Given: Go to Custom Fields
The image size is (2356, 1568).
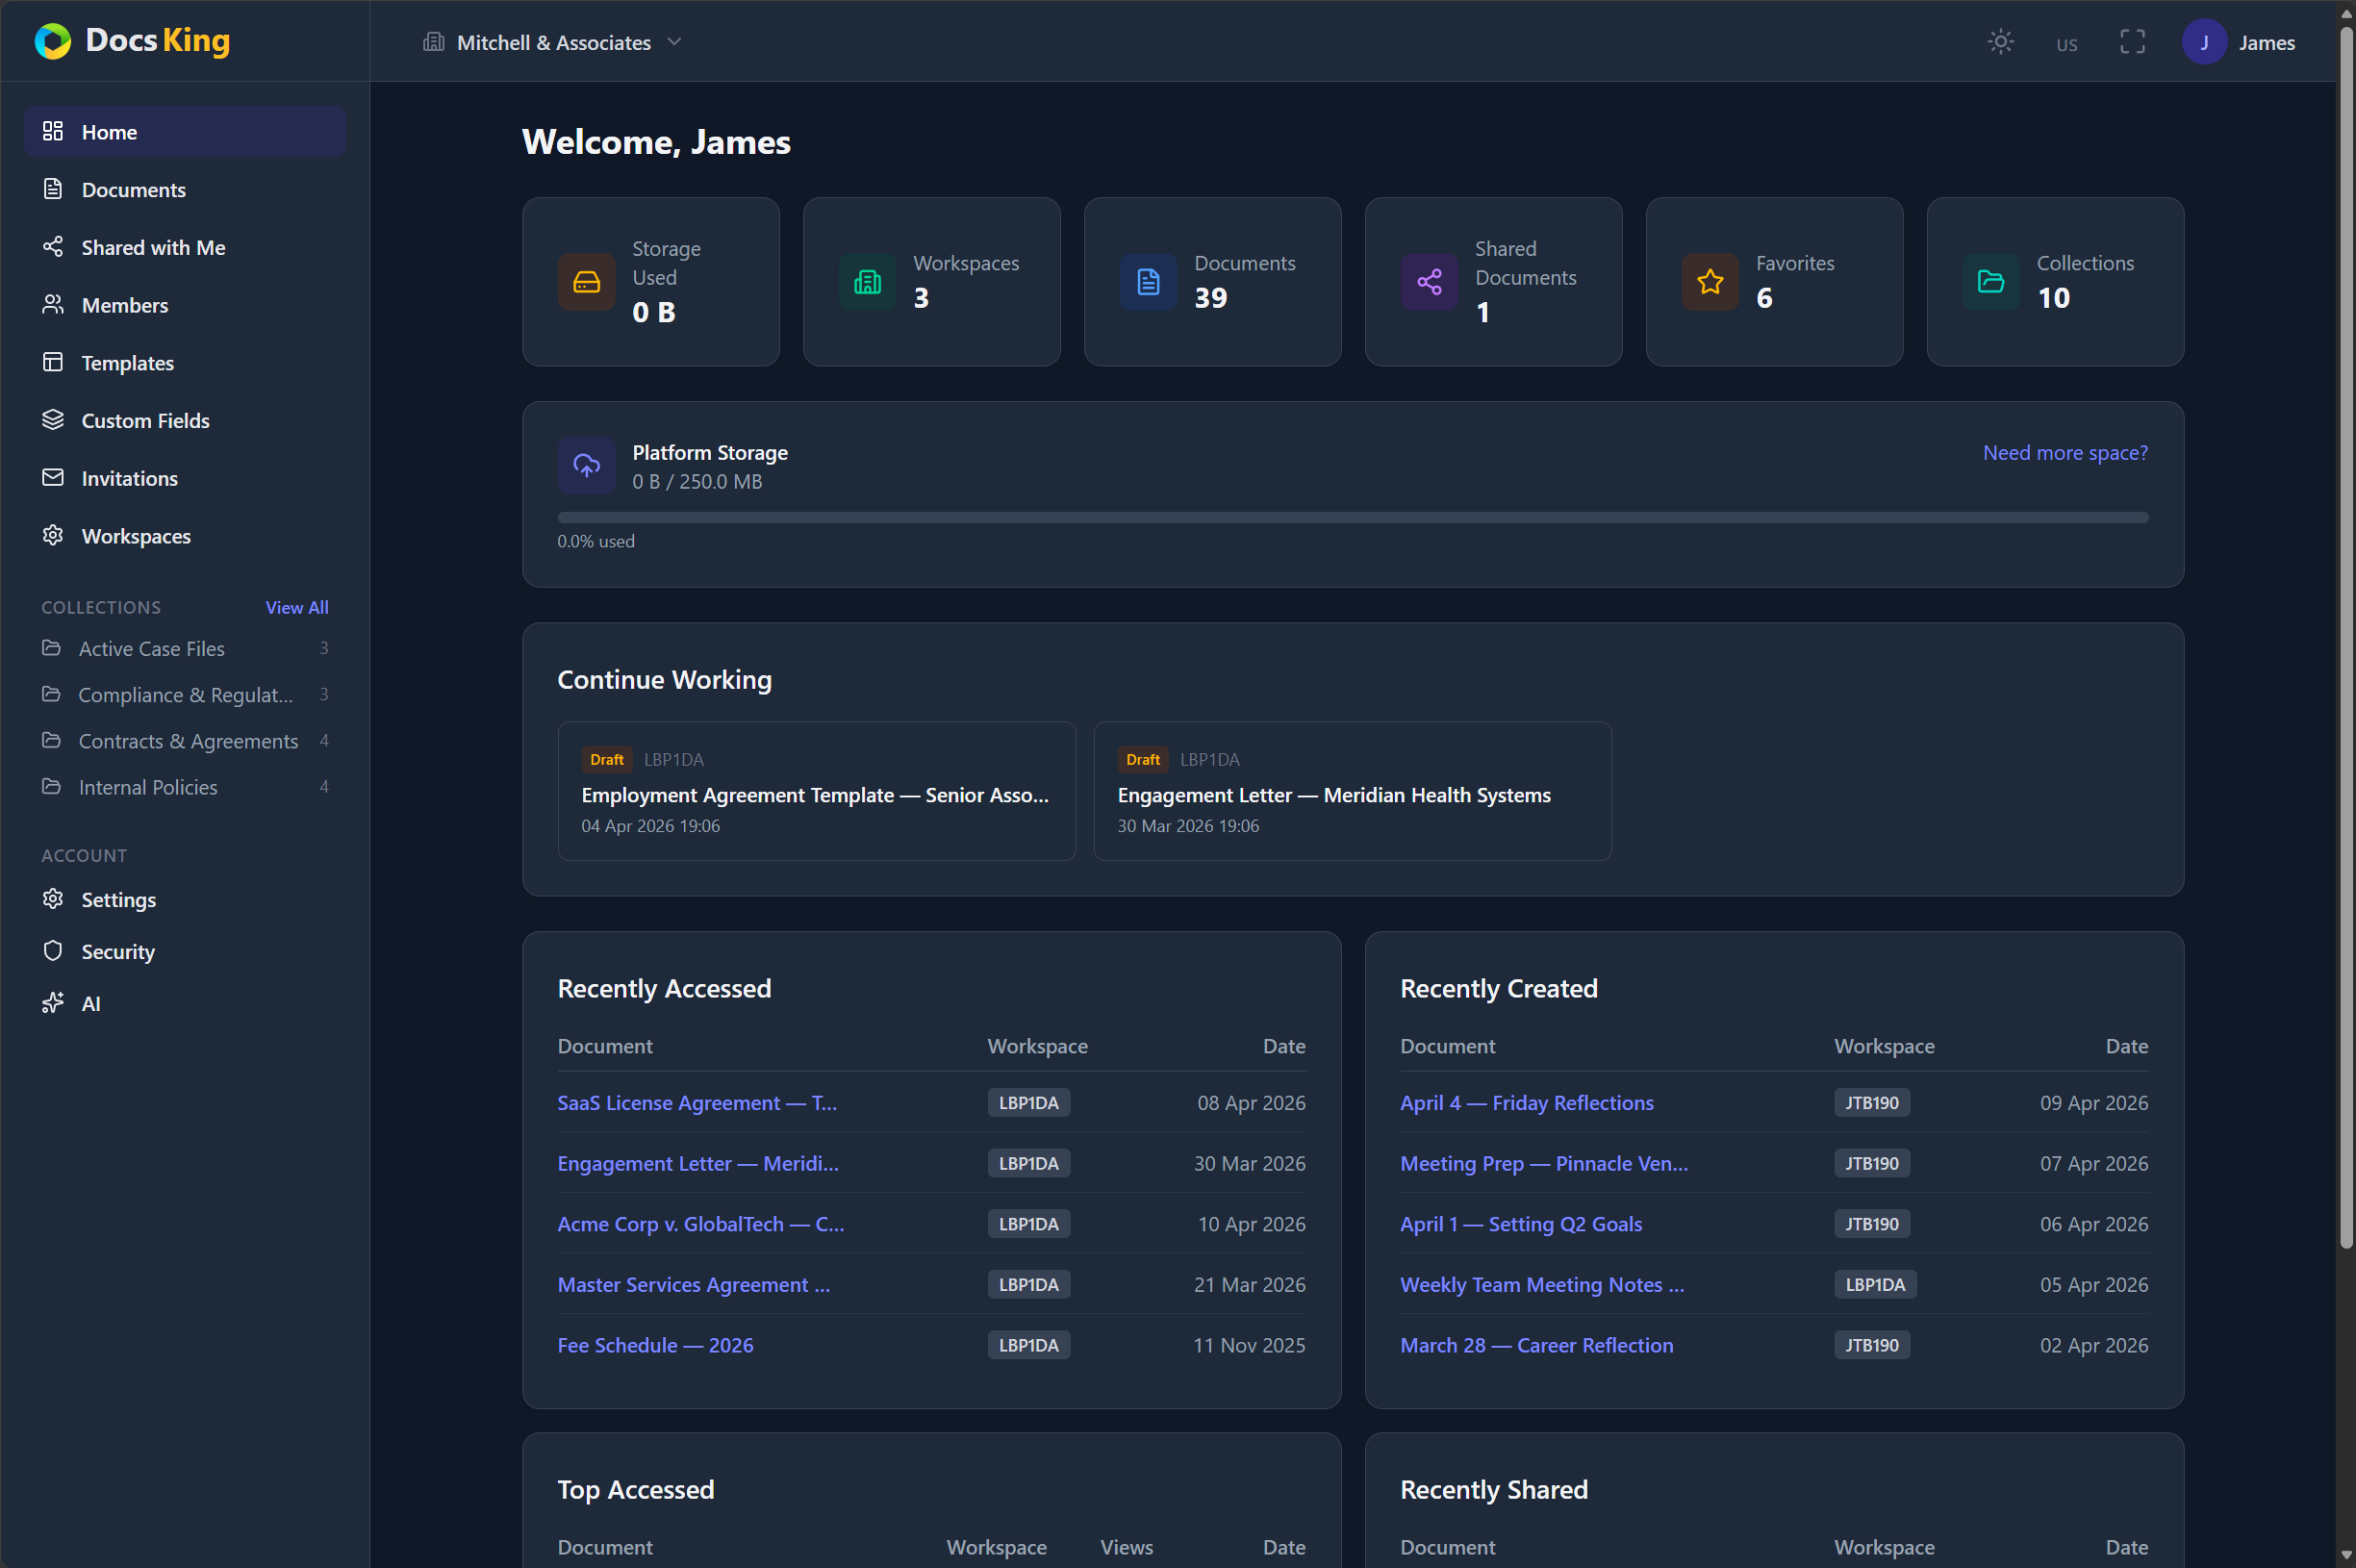Looking at the screenshot, I should 146,420.
